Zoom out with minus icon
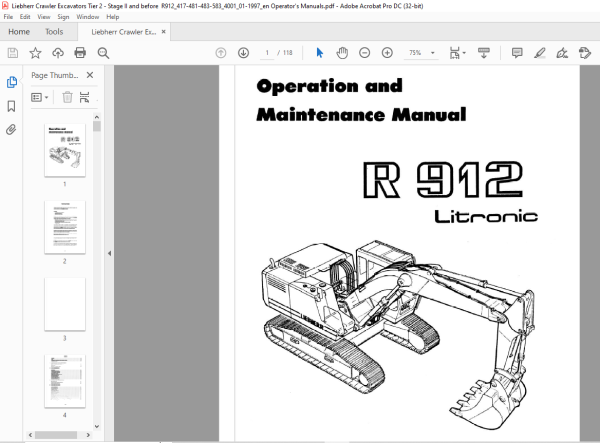Image resolution: width=600 pixels, height=443 pixels. click(364, 53)
